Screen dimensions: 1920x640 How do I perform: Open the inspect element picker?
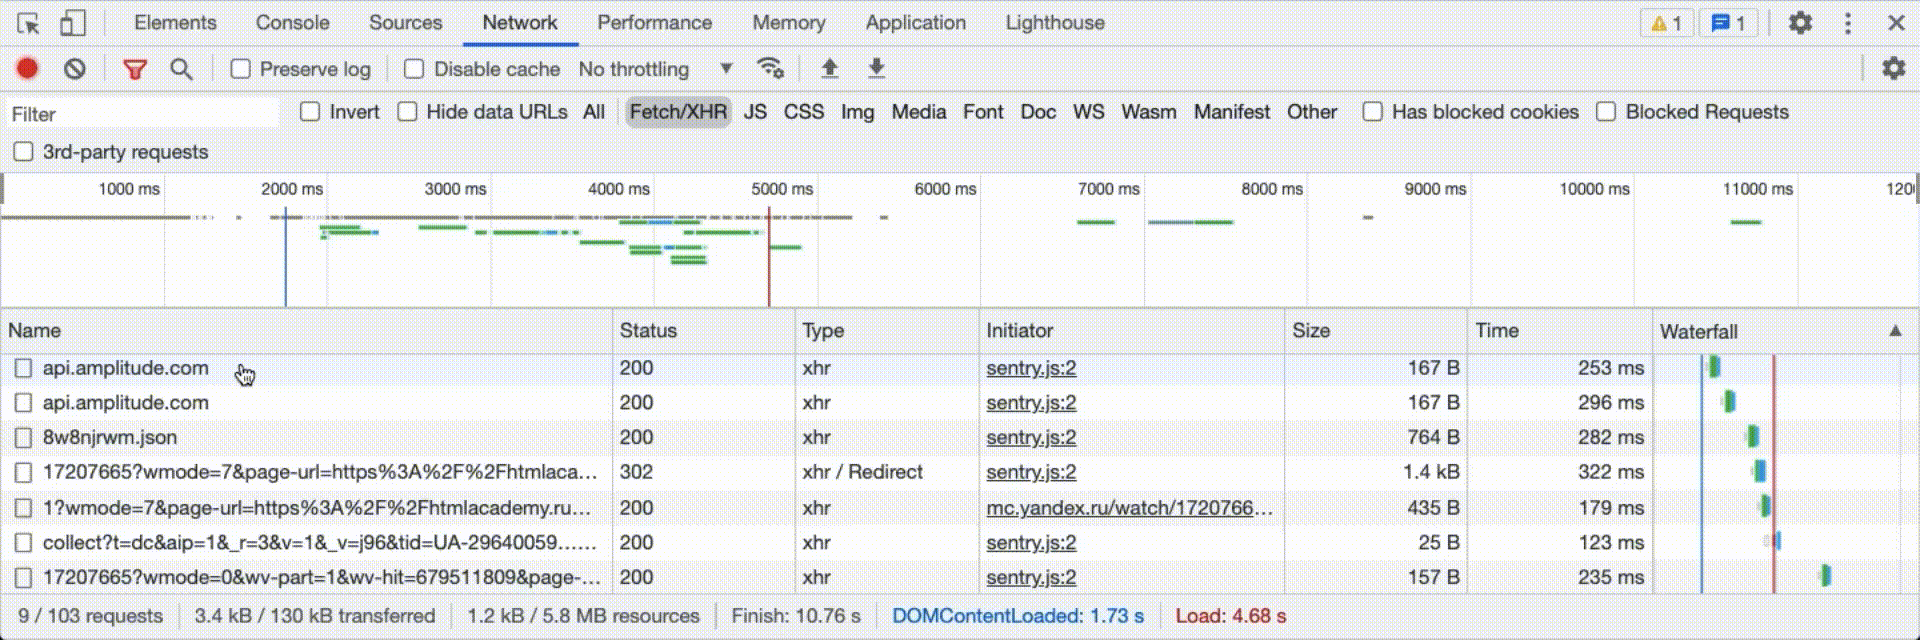click(x=28, y=23)
